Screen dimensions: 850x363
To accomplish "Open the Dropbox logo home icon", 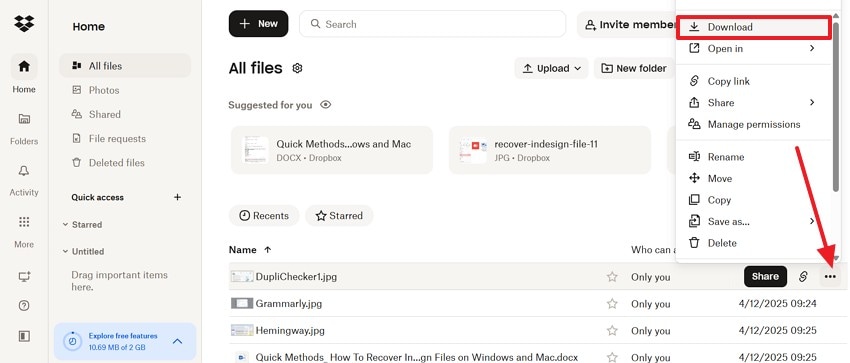I will click(x=24, y=23).
